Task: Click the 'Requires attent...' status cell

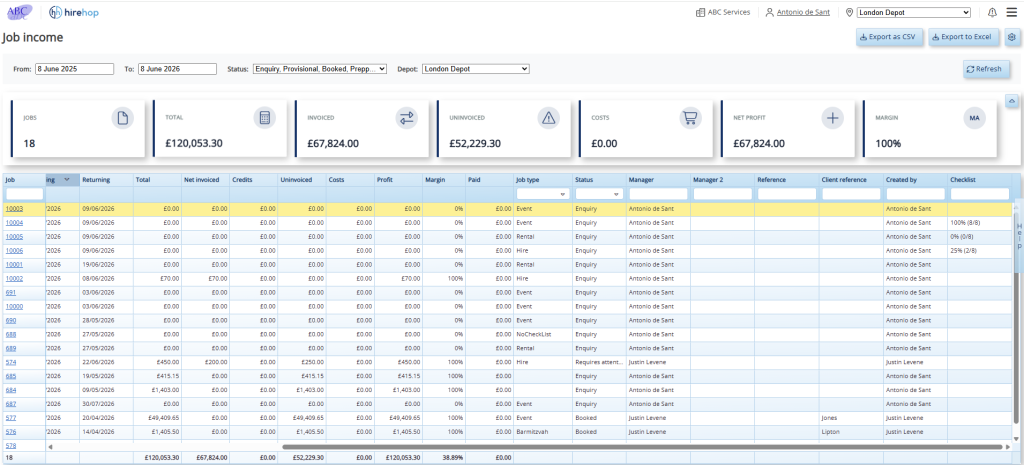Action: pos(598,362)
